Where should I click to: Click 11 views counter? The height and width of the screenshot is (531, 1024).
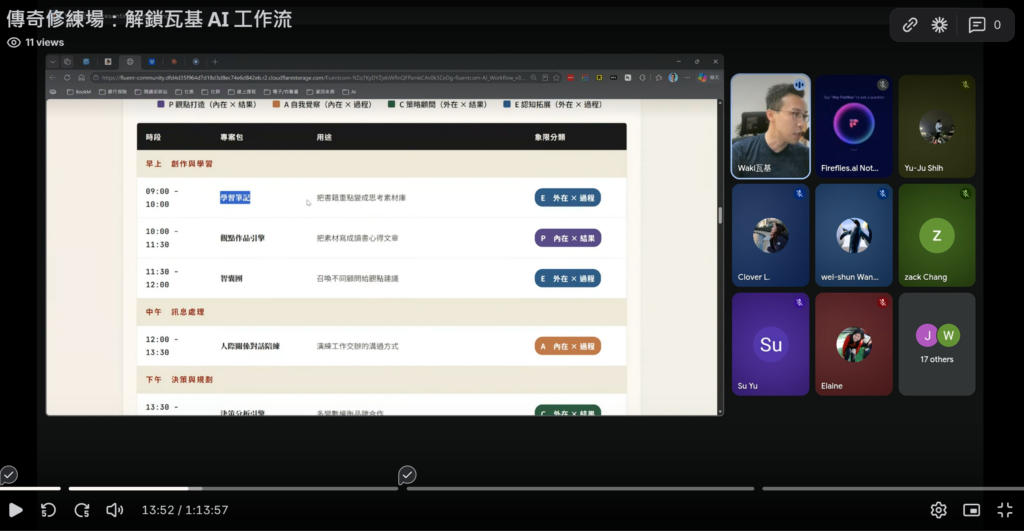[x=36, y=42]
